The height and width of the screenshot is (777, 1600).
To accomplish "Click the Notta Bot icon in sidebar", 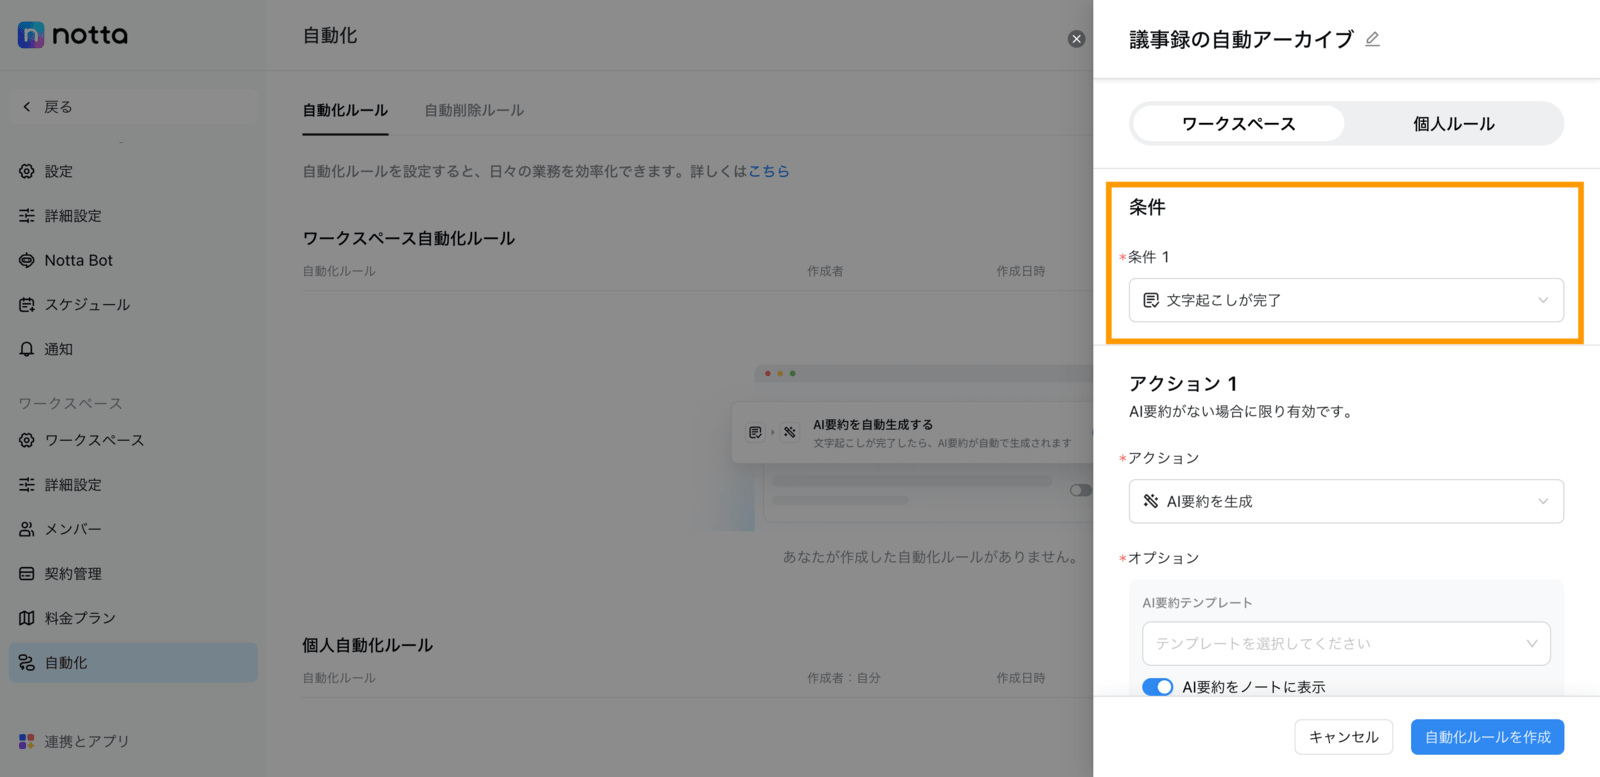I will pyautogui.click(x=27, y=260).
